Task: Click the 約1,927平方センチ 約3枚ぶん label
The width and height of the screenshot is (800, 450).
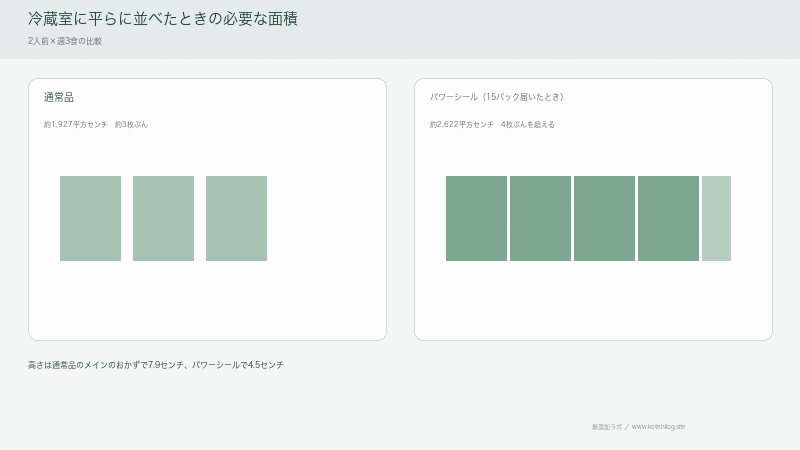Action: 96,124
